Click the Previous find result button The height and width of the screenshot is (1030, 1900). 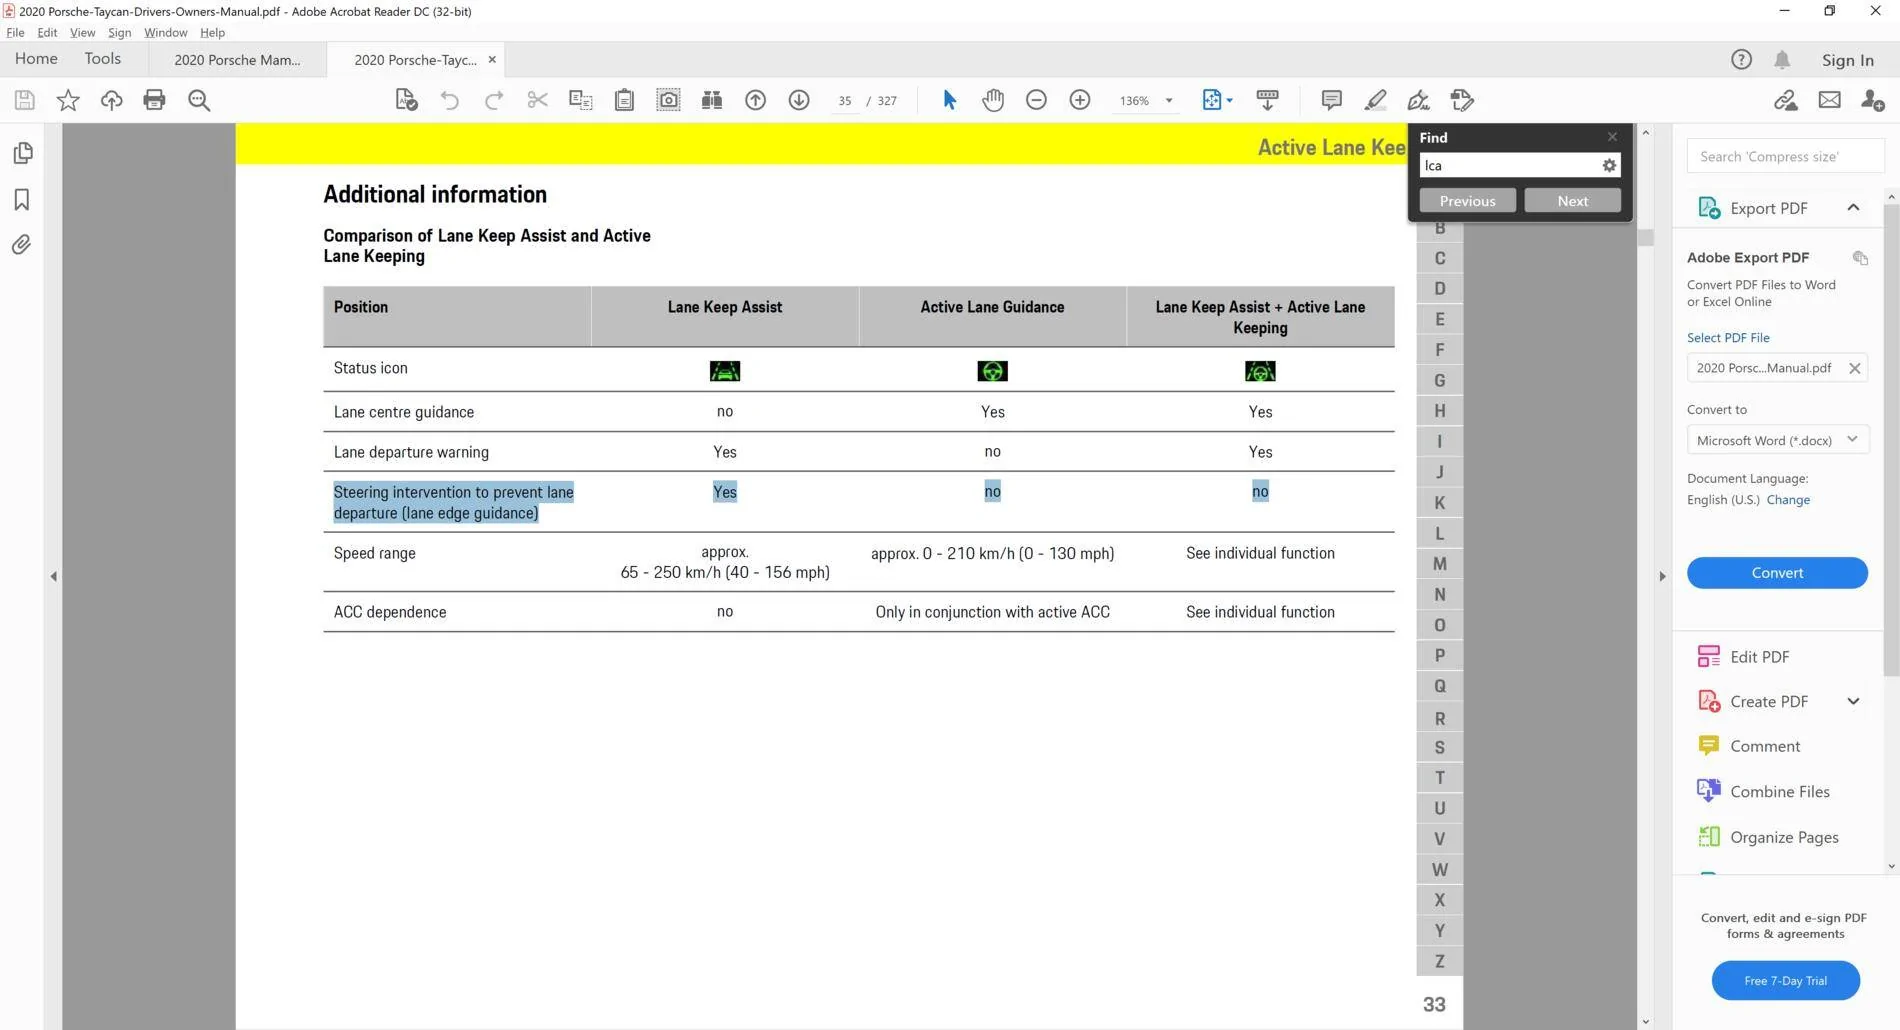(x=1467, y=201)
